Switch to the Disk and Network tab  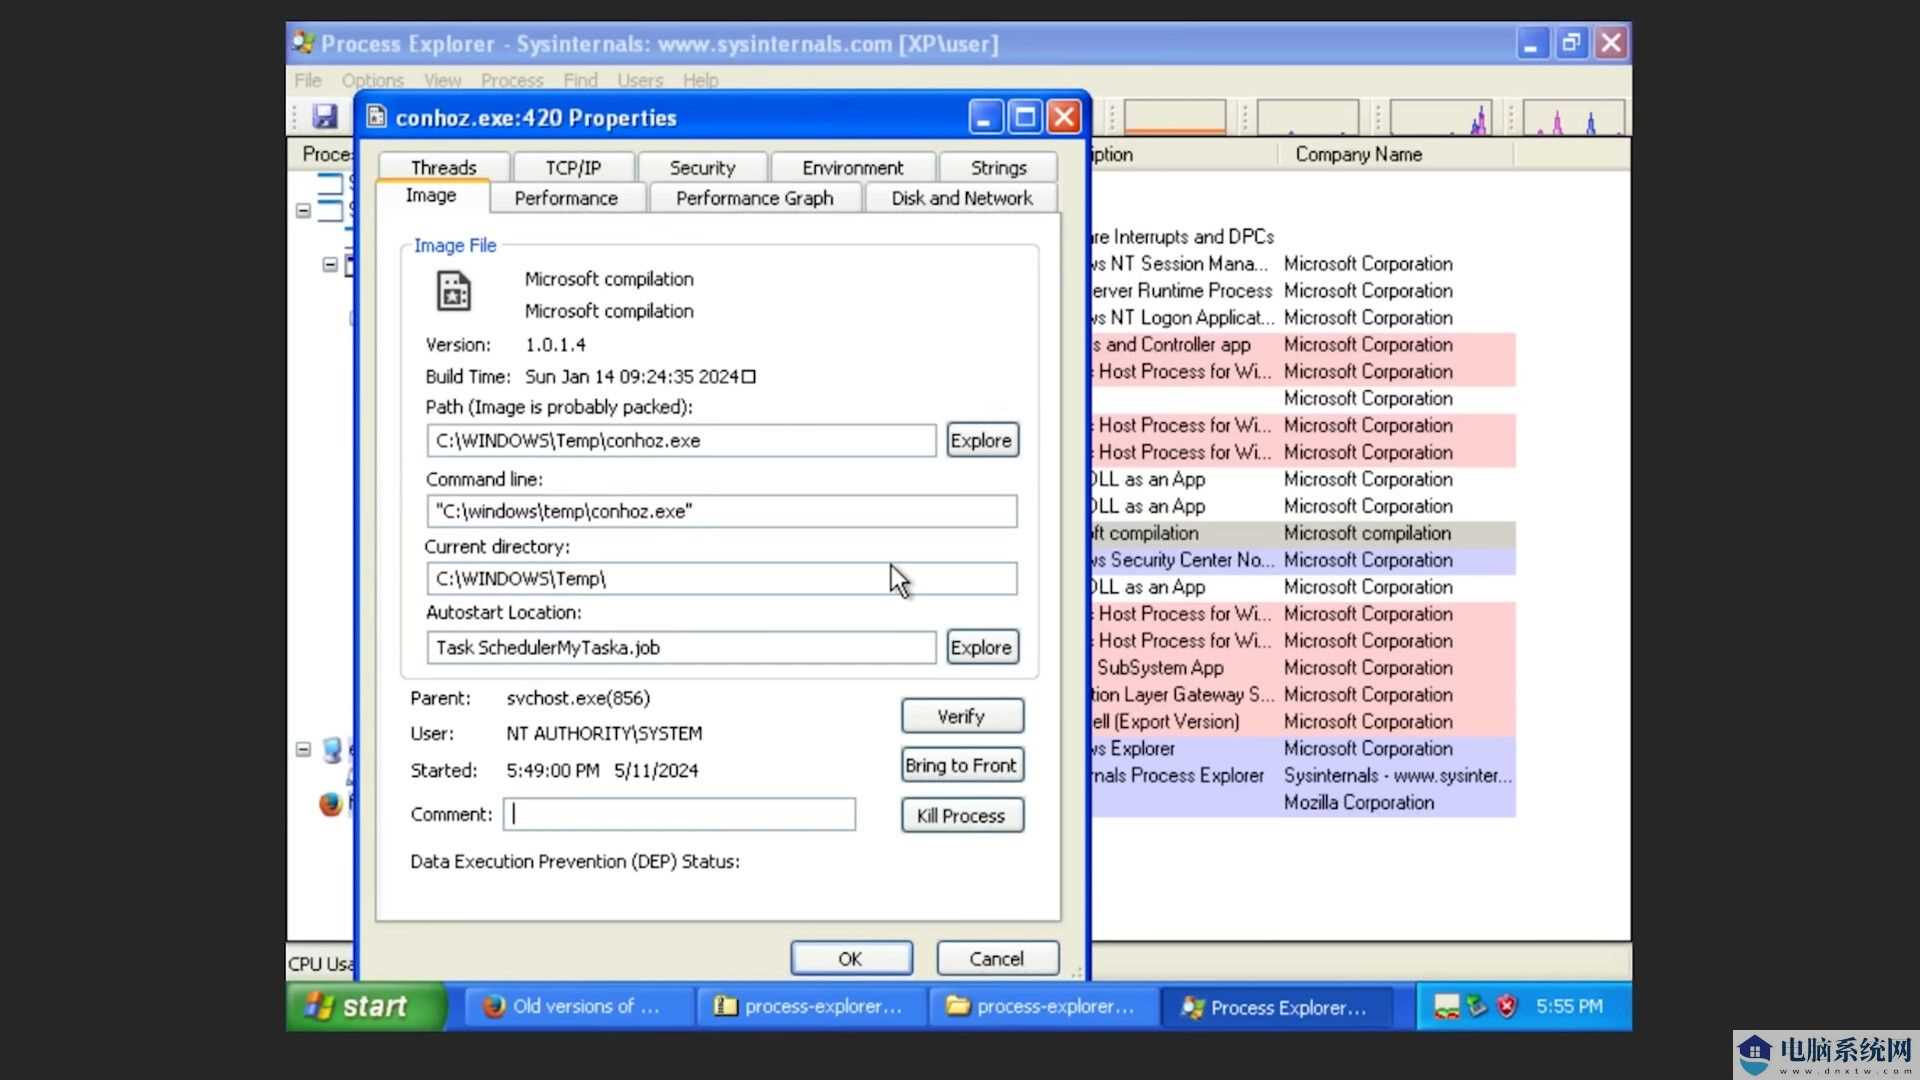click(962, 198)
